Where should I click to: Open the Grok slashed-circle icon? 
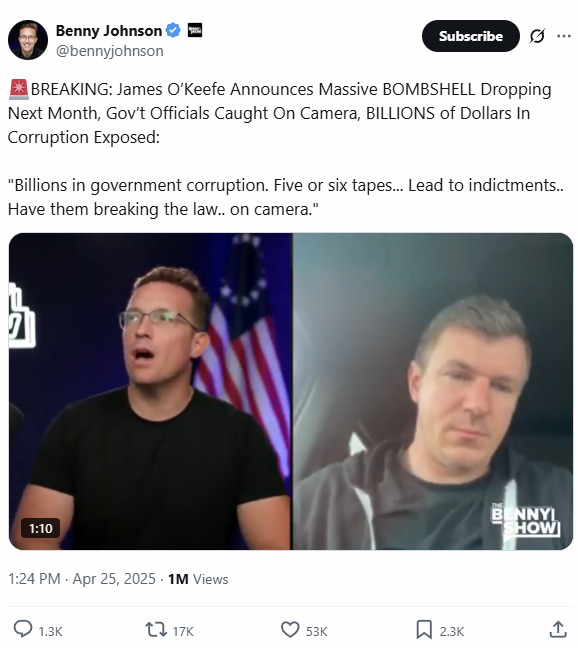[x=537, y=36]
